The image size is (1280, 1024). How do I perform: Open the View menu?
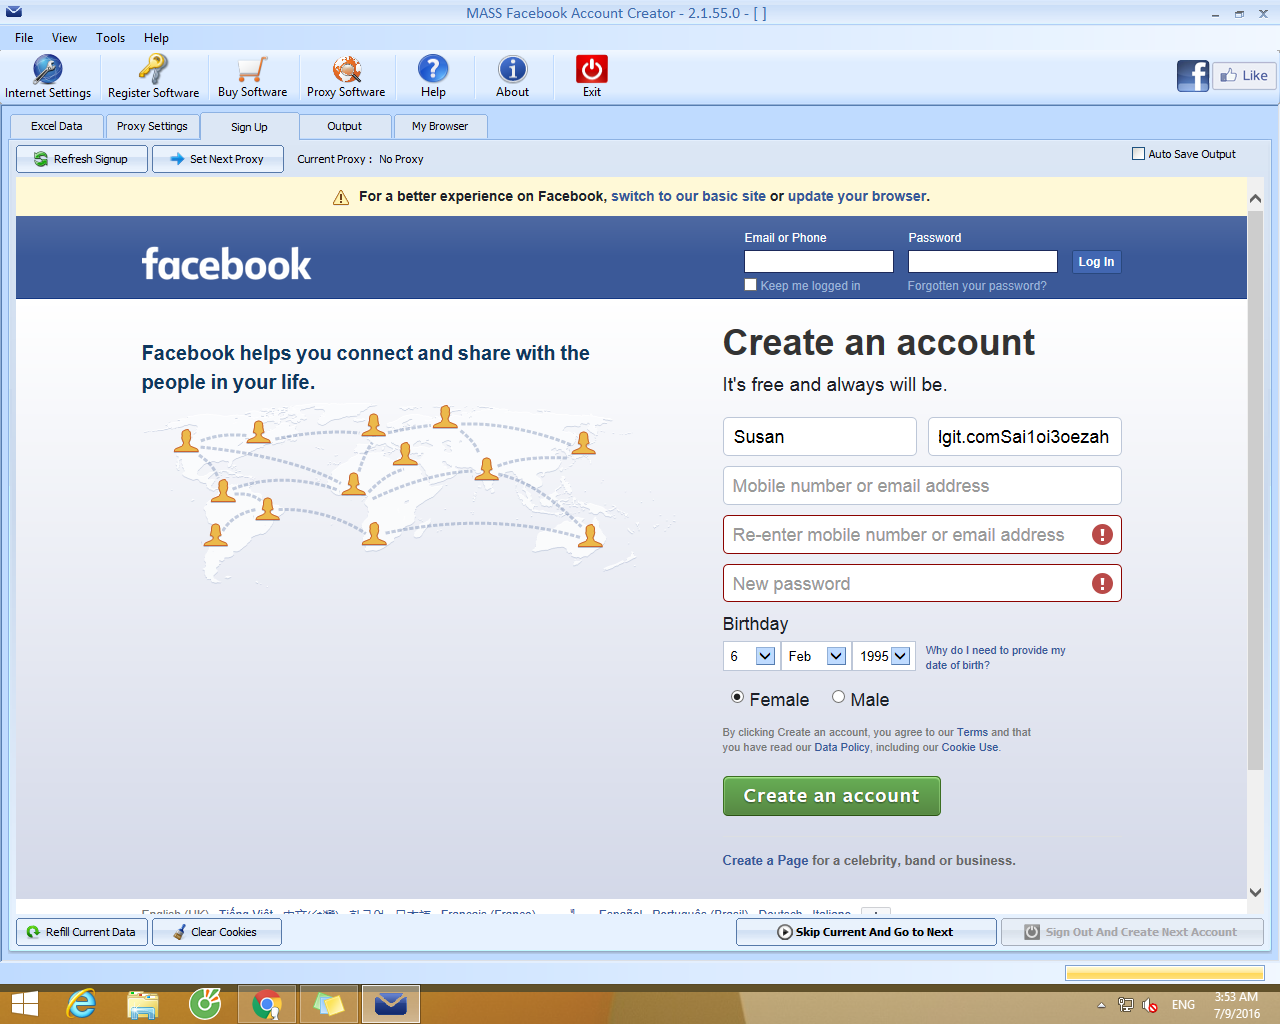[64, 38]
